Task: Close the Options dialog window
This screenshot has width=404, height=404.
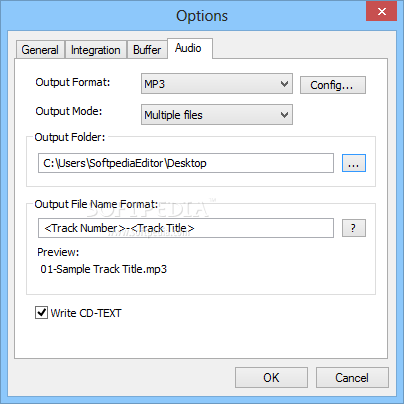Action: 381,12
